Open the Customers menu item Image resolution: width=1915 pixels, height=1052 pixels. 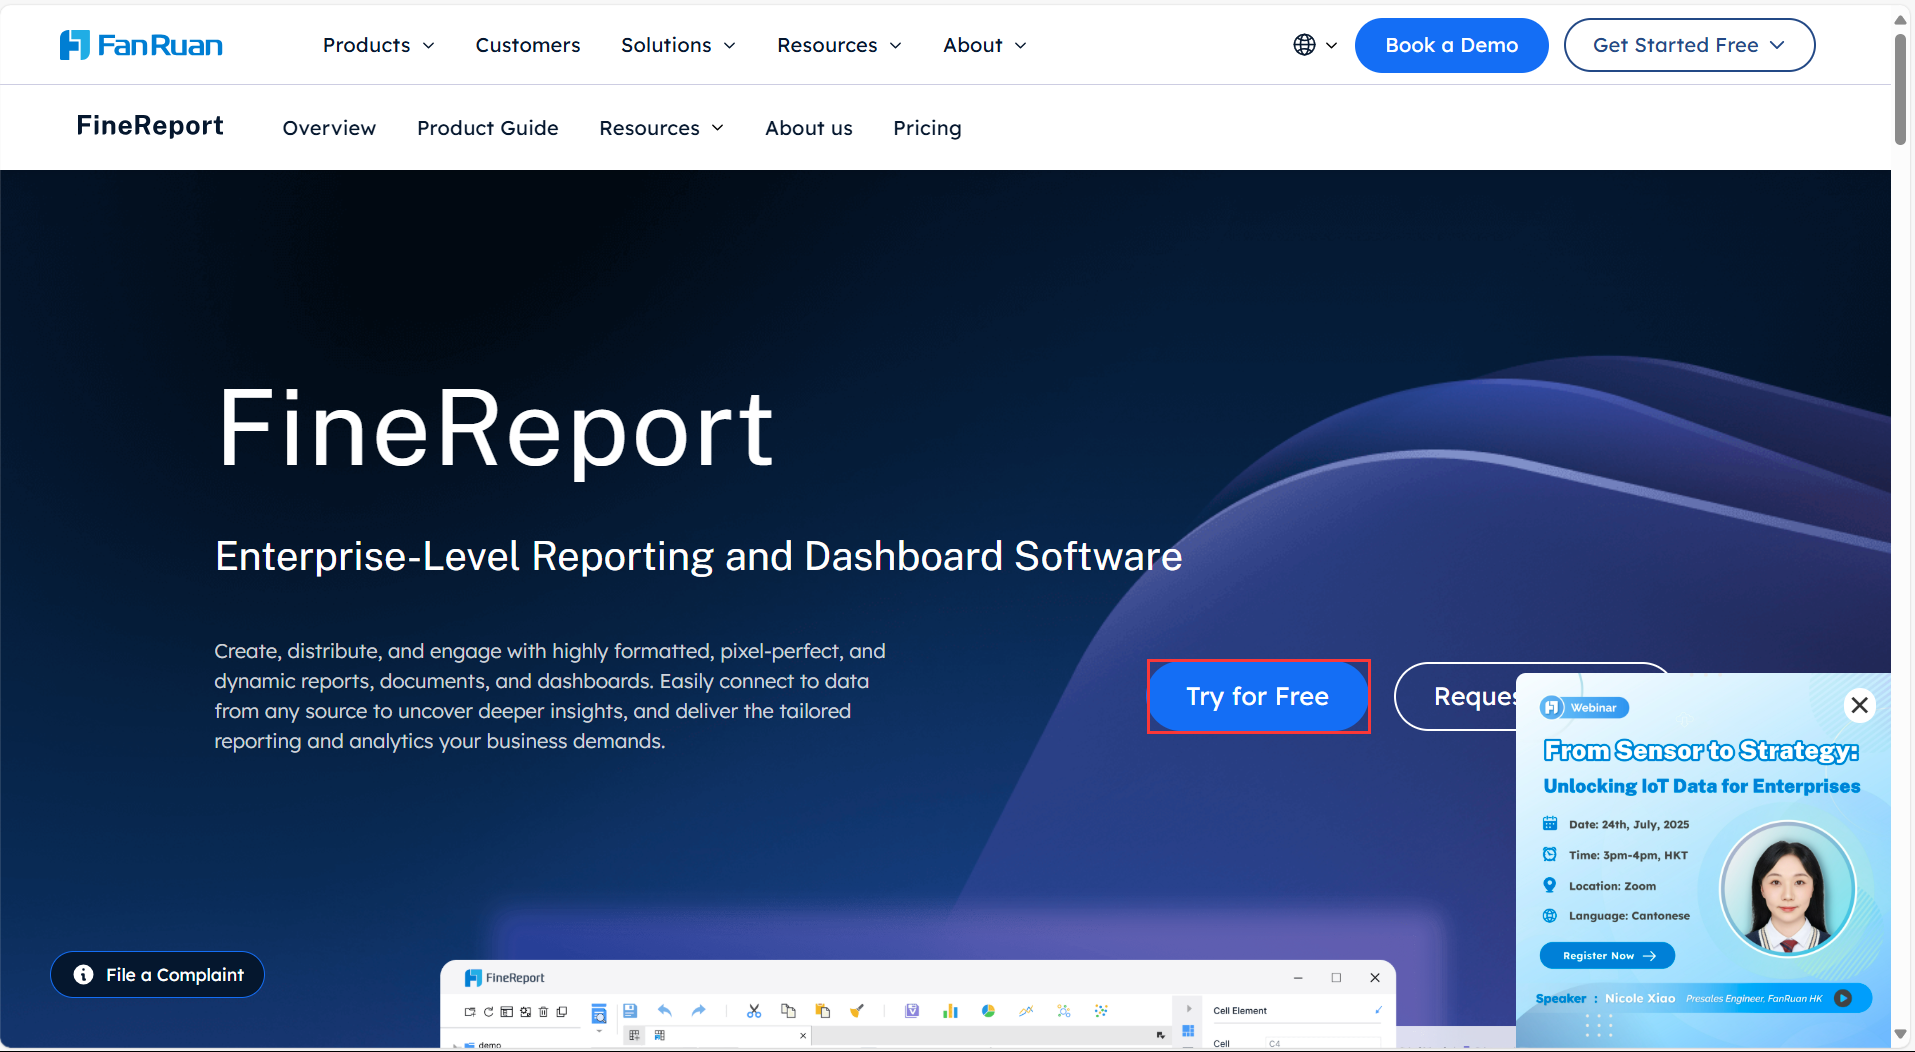click(528, 45)
